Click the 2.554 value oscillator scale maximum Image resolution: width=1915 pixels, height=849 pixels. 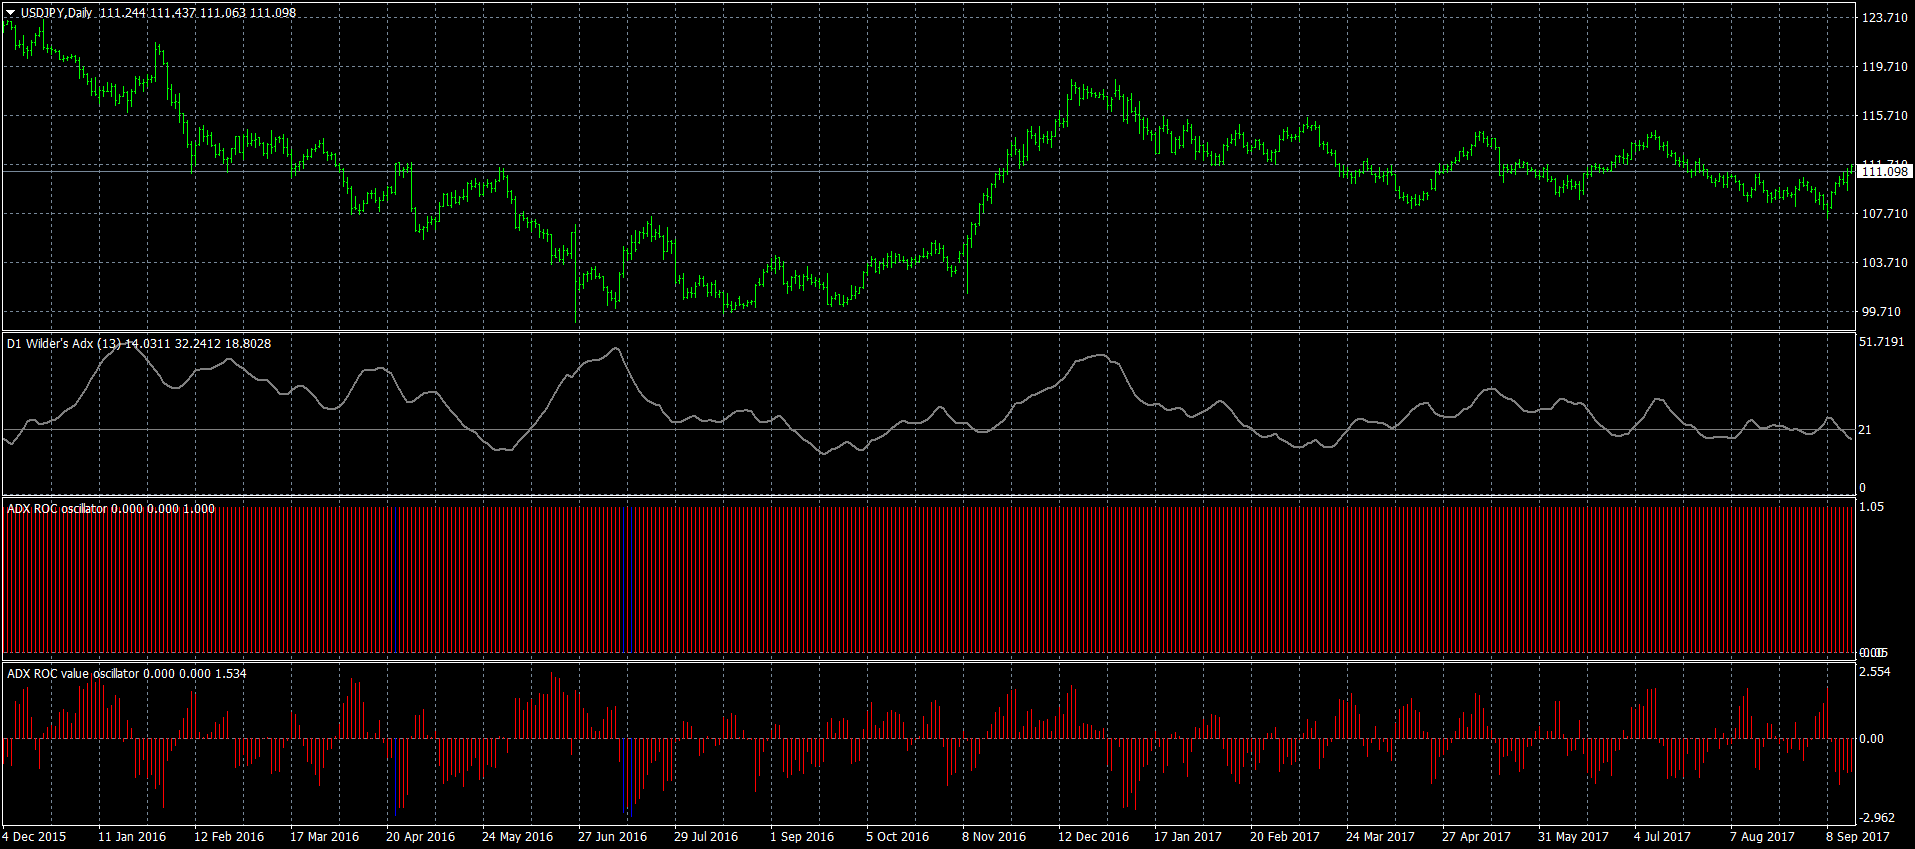pyautogui.click(x=1874, y=672)
